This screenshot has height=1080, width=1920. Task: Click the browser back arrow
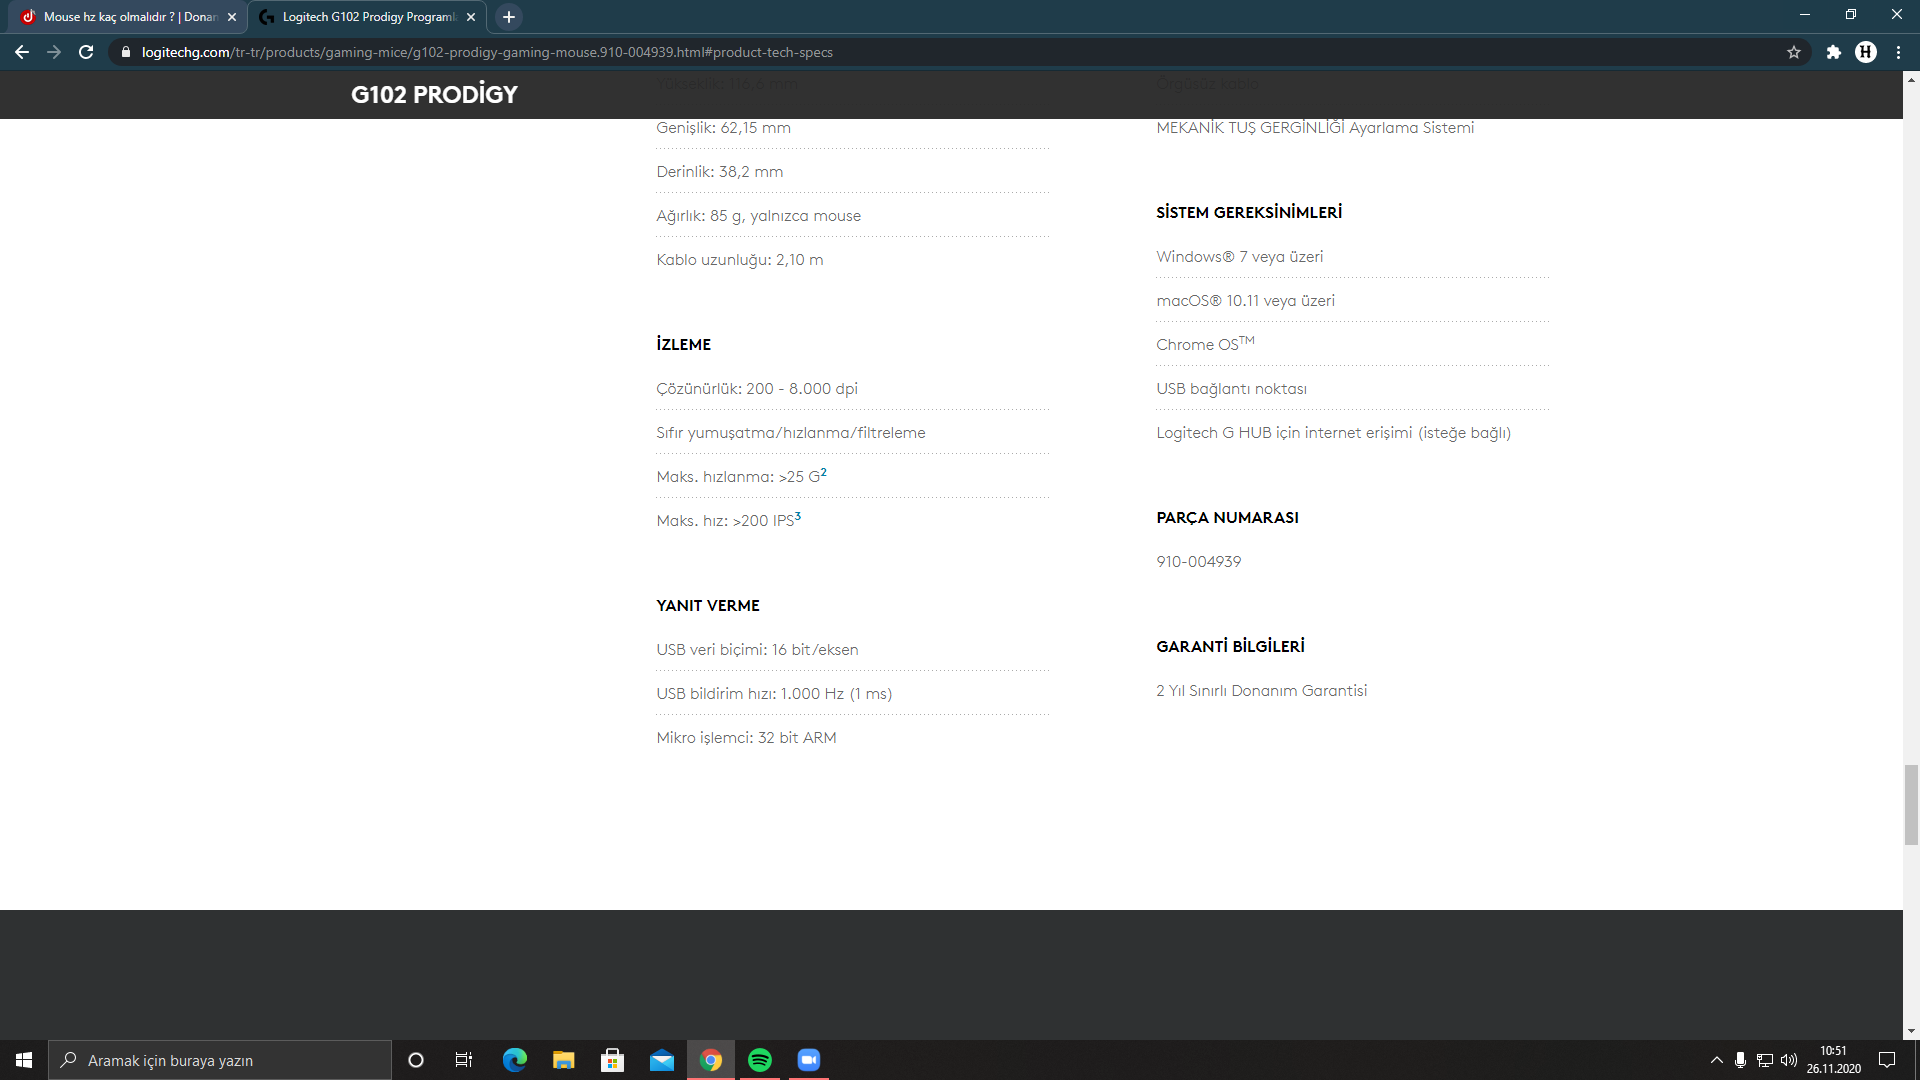22,52
